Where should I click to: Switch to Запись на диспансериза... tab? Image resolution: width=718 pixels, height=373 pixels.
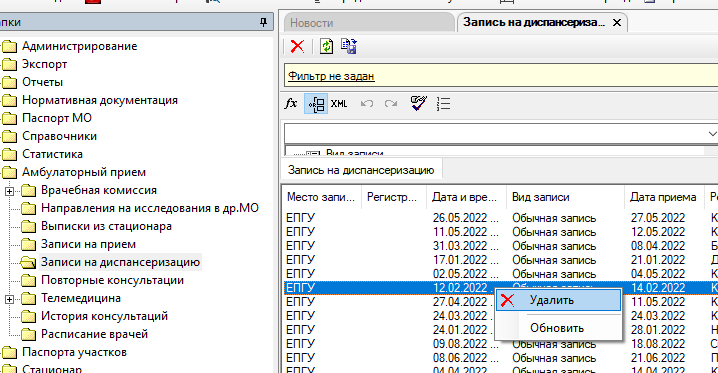point(534,22)
